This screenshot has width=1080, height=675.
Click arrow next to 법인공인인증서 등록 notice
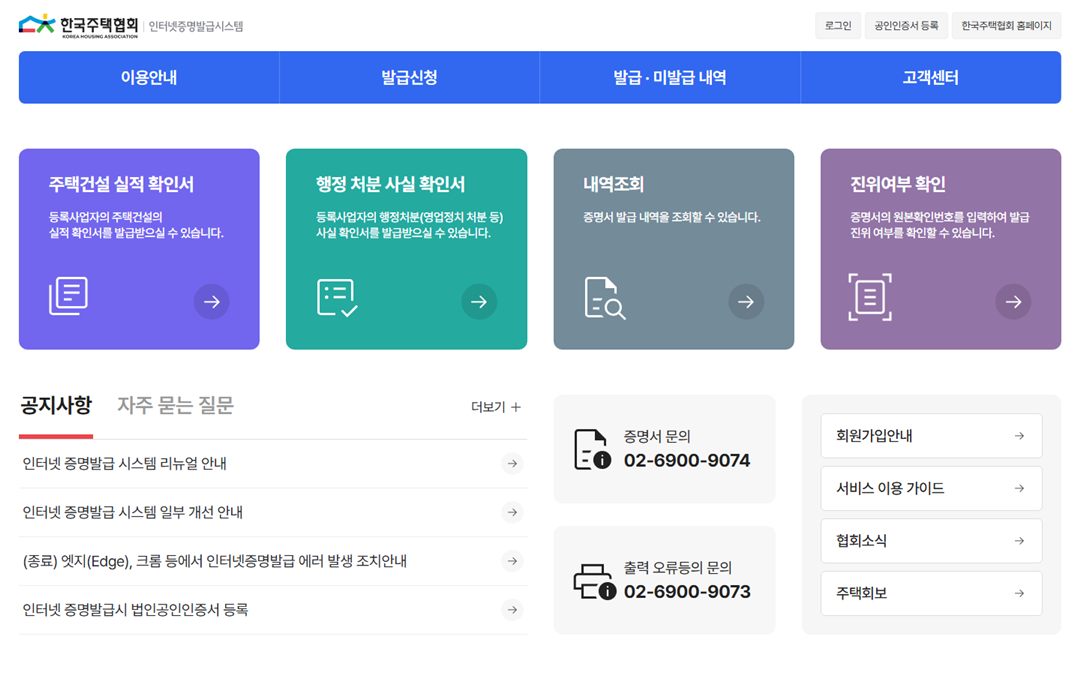(x=512, y=610)
